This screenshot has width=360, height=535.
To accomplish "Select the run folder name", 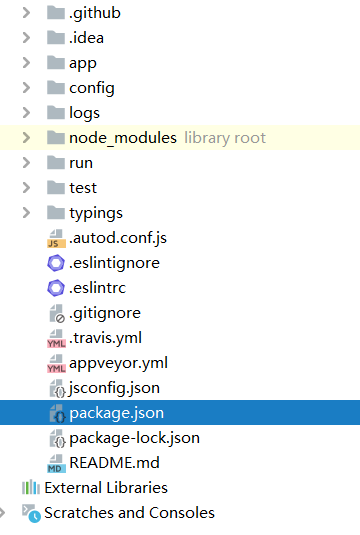I will tap(81, 163).
